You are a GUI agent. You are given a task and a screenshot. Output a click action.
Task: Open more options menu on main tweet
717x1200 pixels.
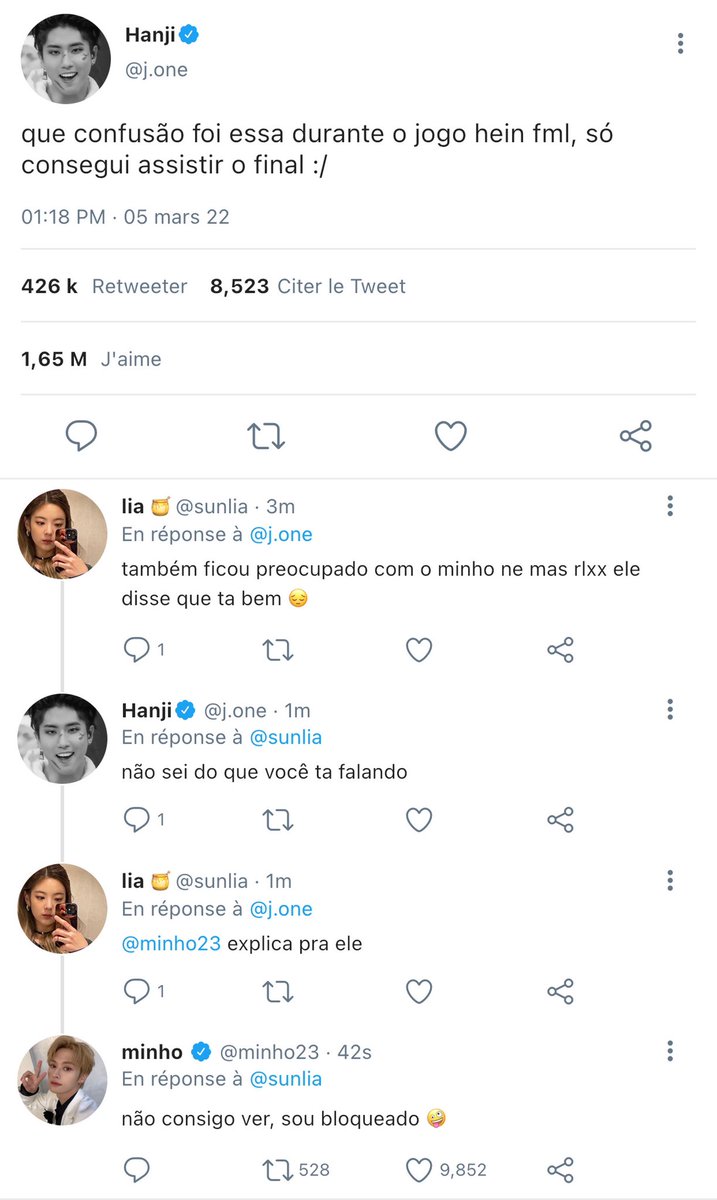[x=680, y=44]
